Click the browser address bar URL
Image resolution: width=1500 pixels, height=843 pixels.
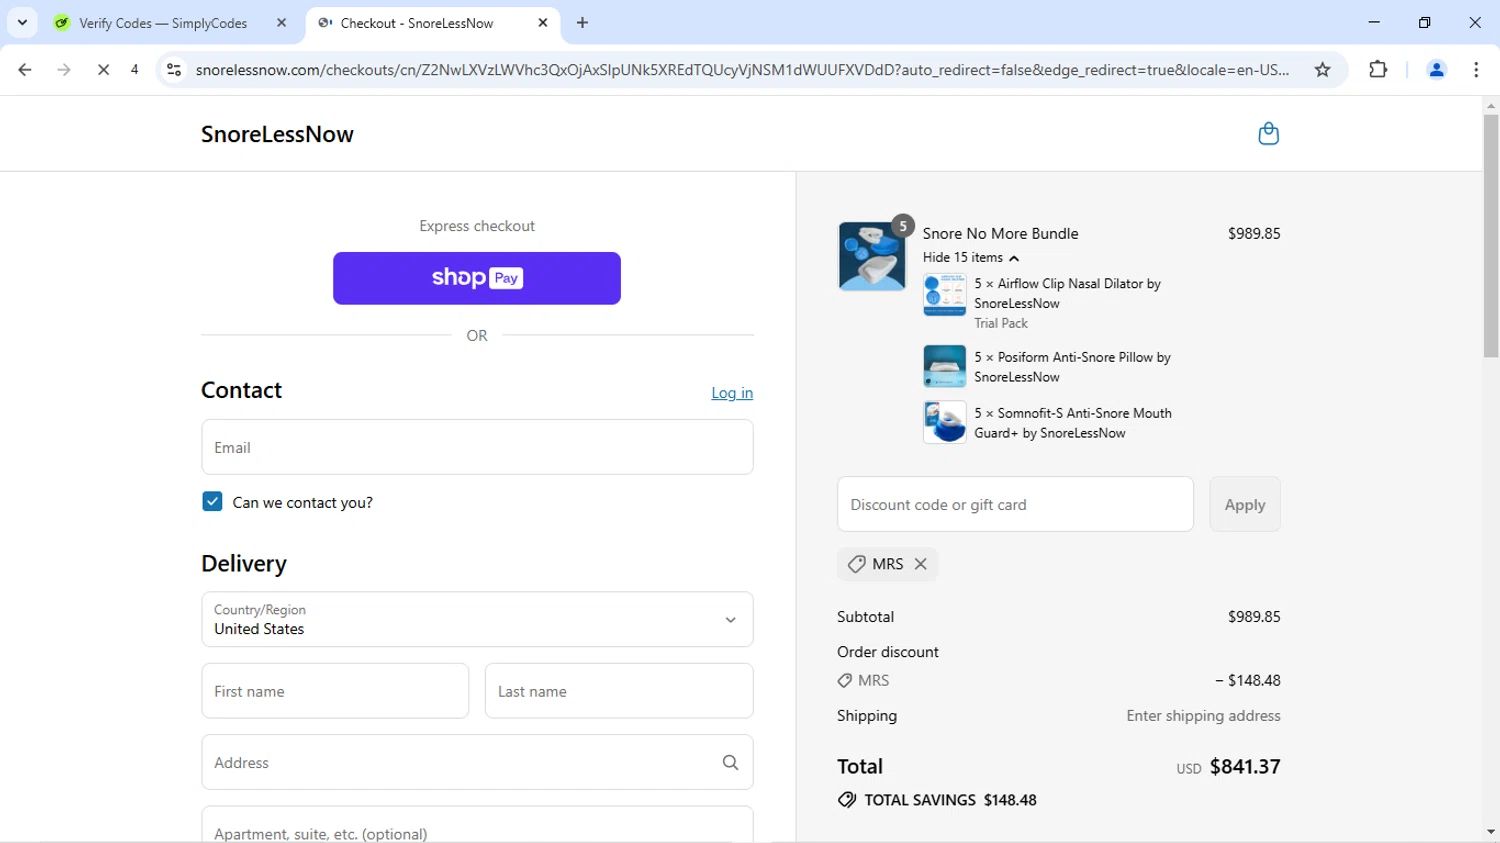click(x=742, y=70)
